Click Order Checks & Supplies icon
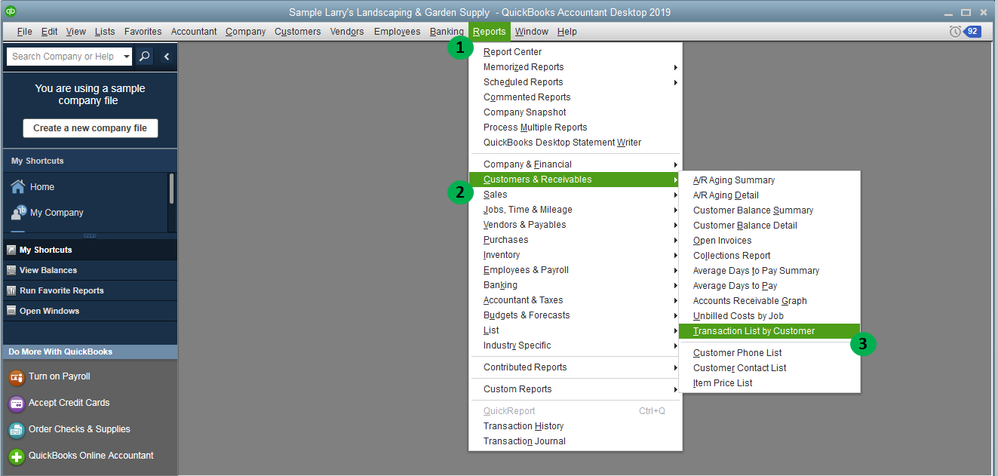The height and width of the screenshot is (476, 998). 17,430
